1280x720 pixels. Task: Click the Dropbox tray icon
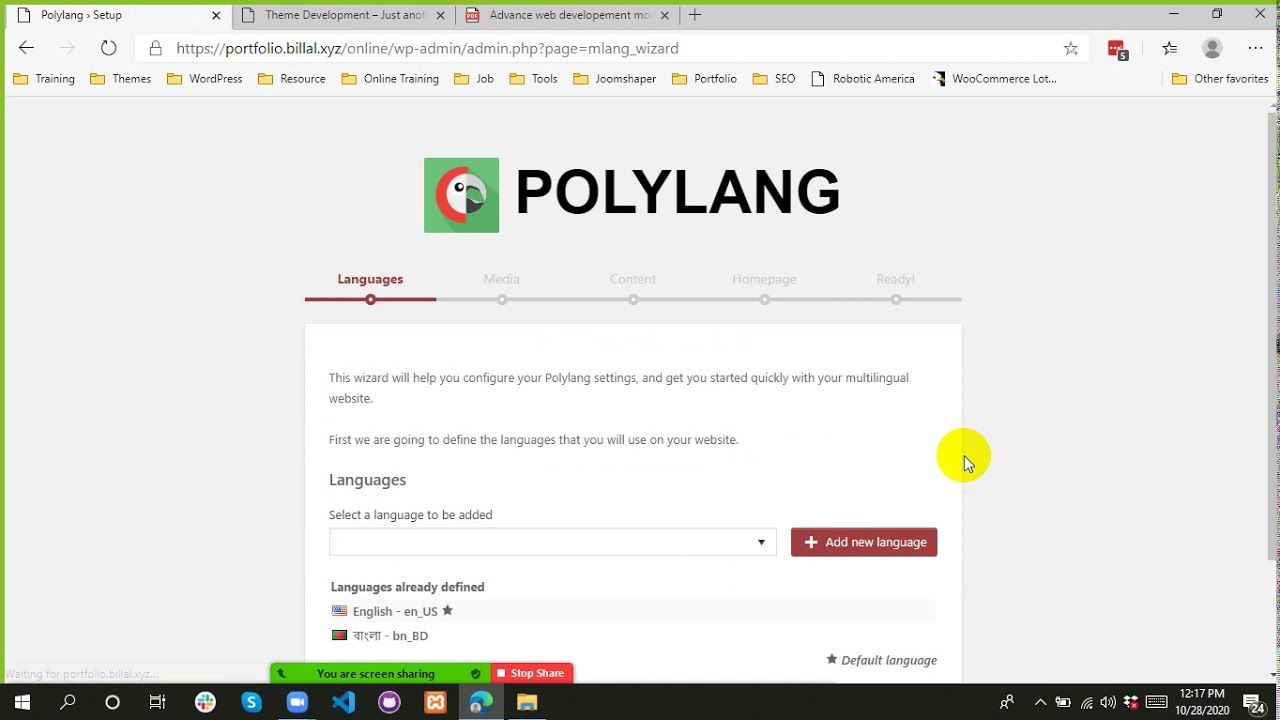pyautogui.click(x=1131, y=702)
